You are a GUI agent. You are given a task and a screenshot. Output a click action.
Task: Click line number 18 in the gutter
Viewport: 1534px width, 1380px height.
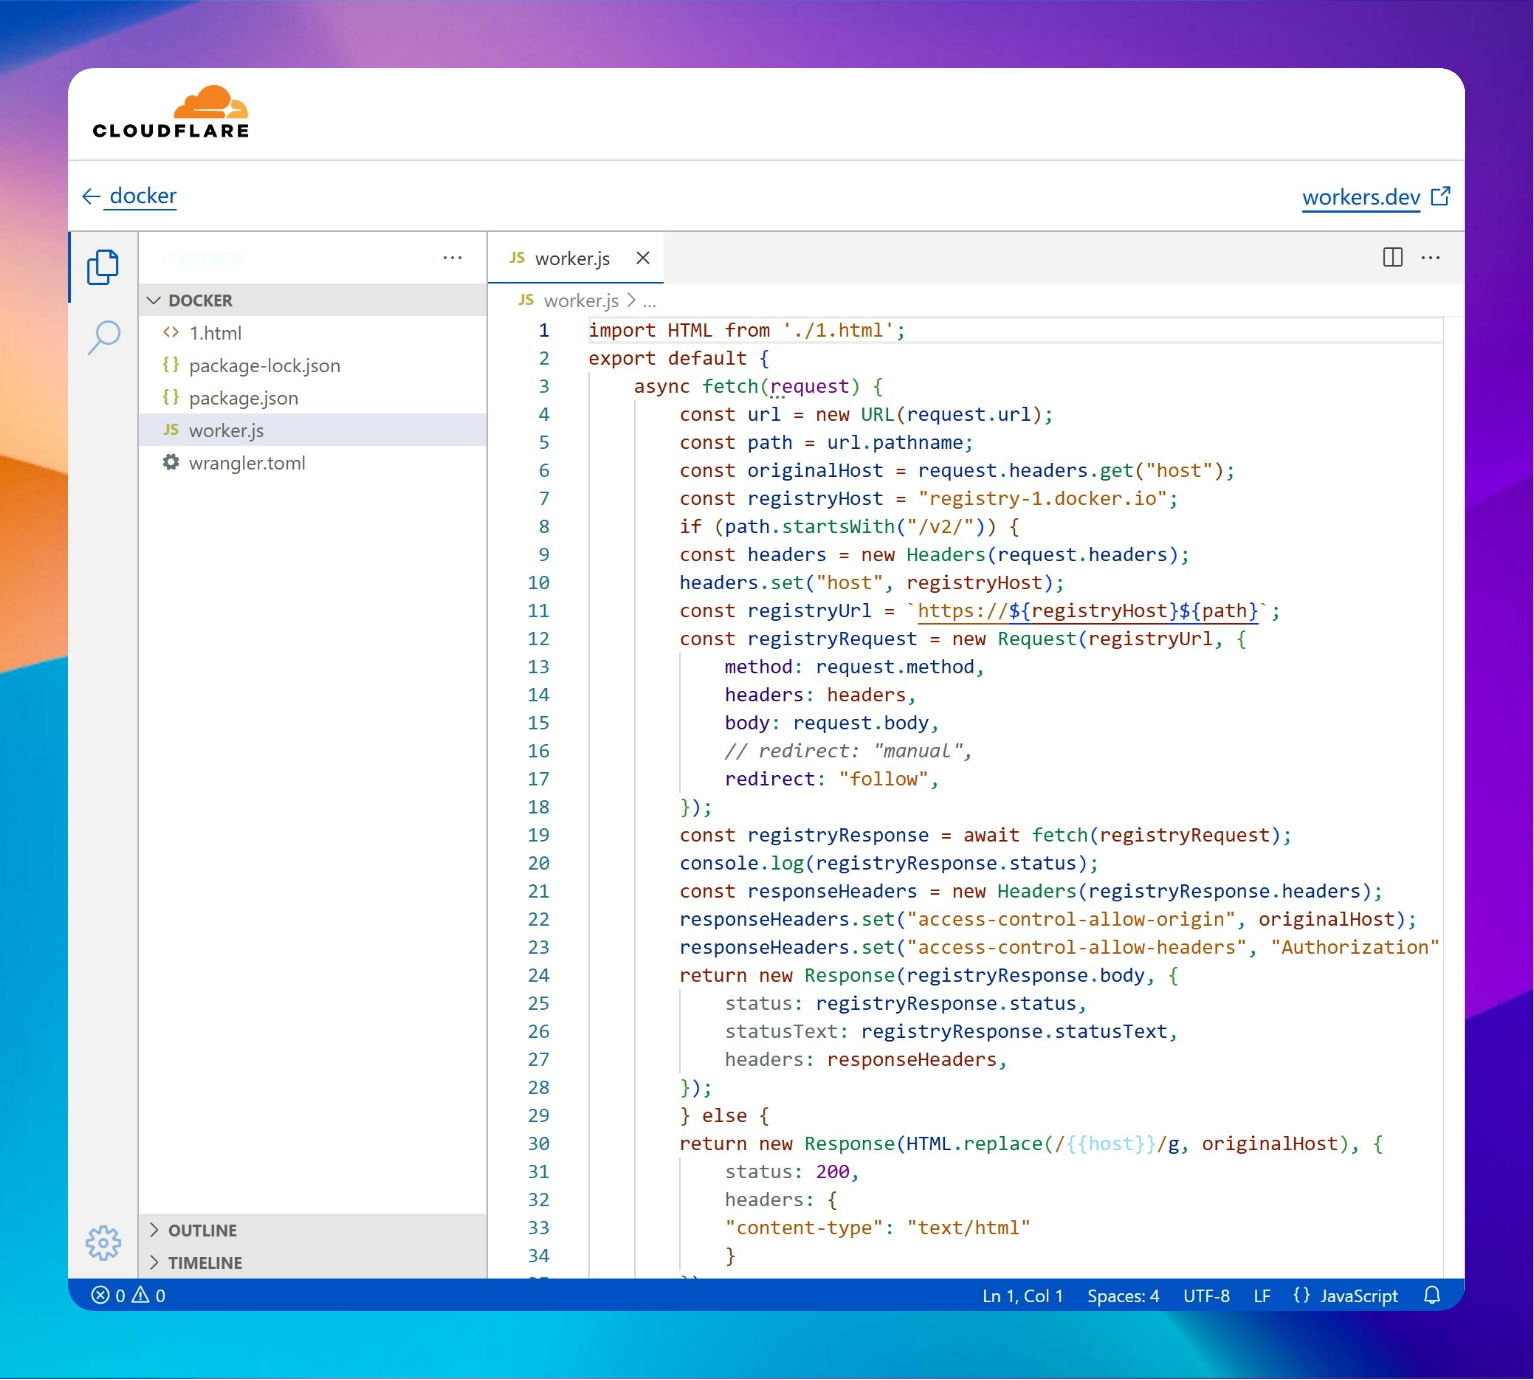(538, 807)
